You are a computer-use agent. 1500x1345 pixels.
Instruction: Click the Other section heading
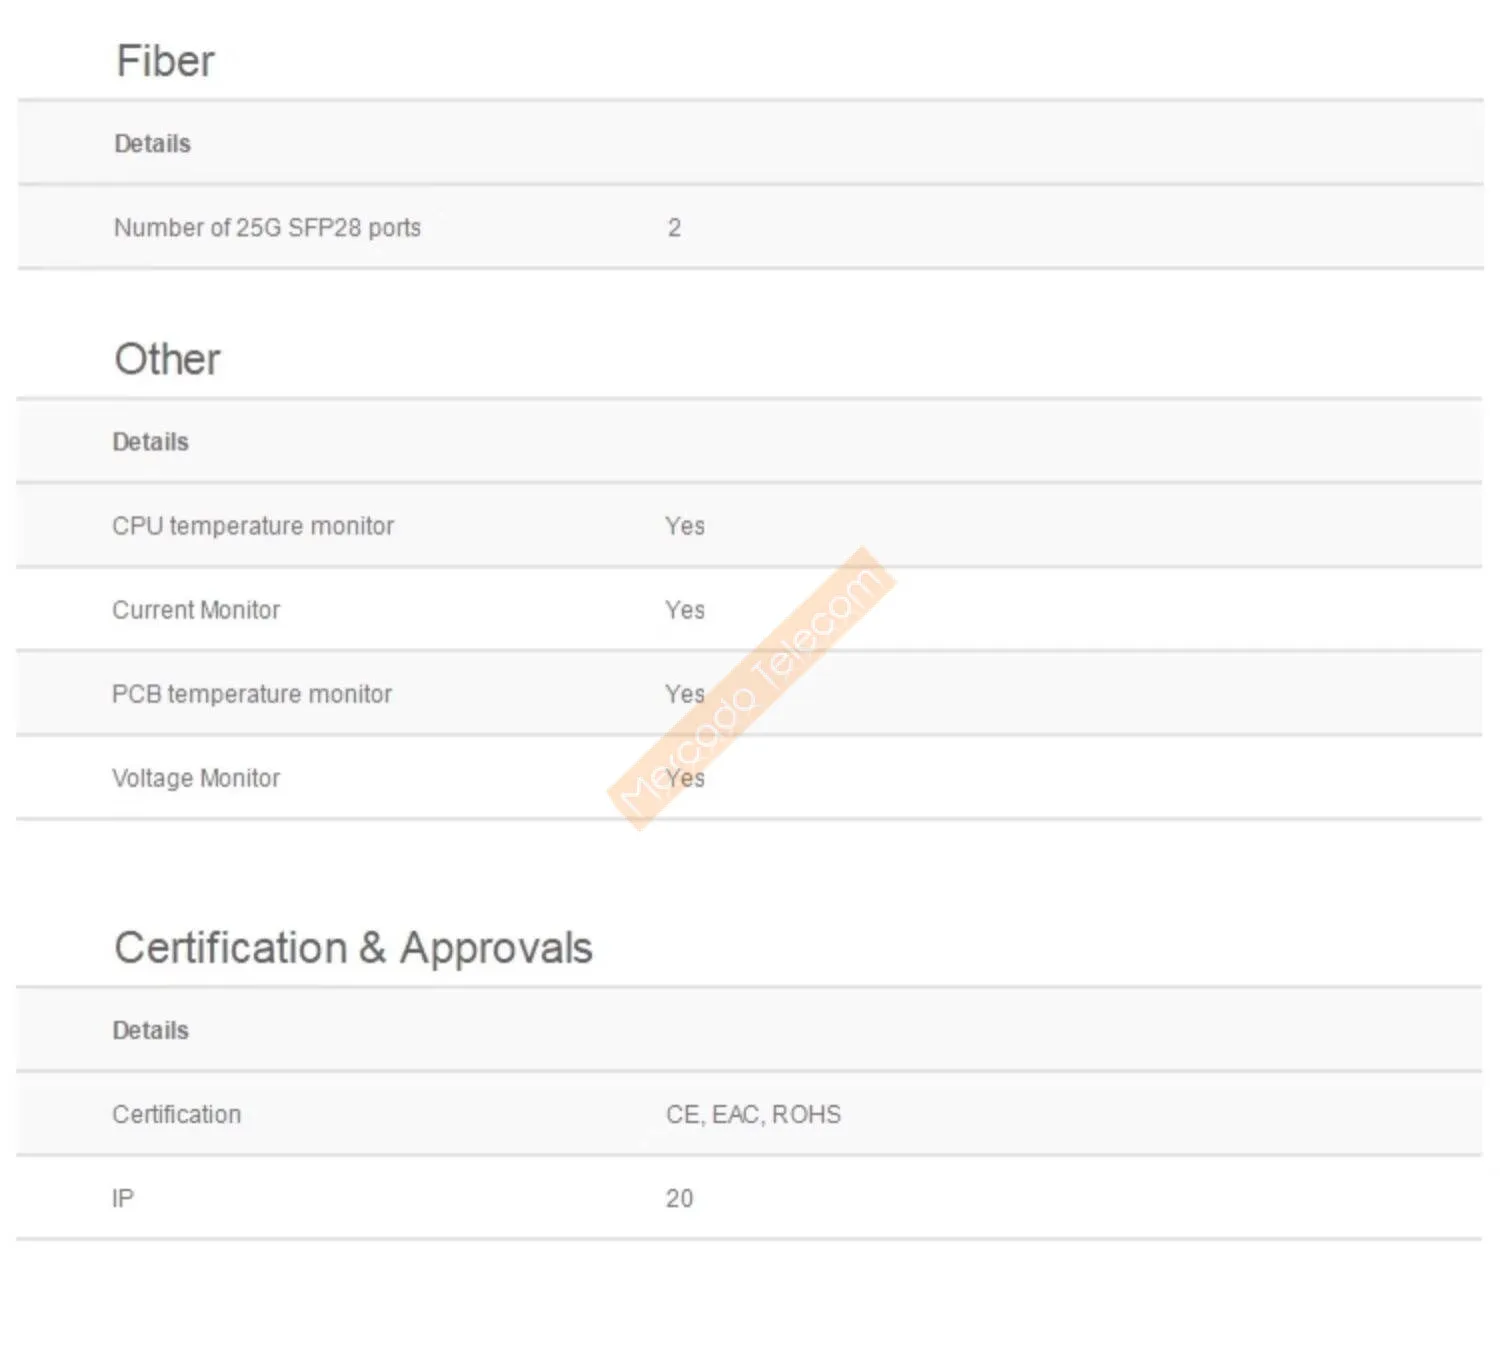click(167, 359)
